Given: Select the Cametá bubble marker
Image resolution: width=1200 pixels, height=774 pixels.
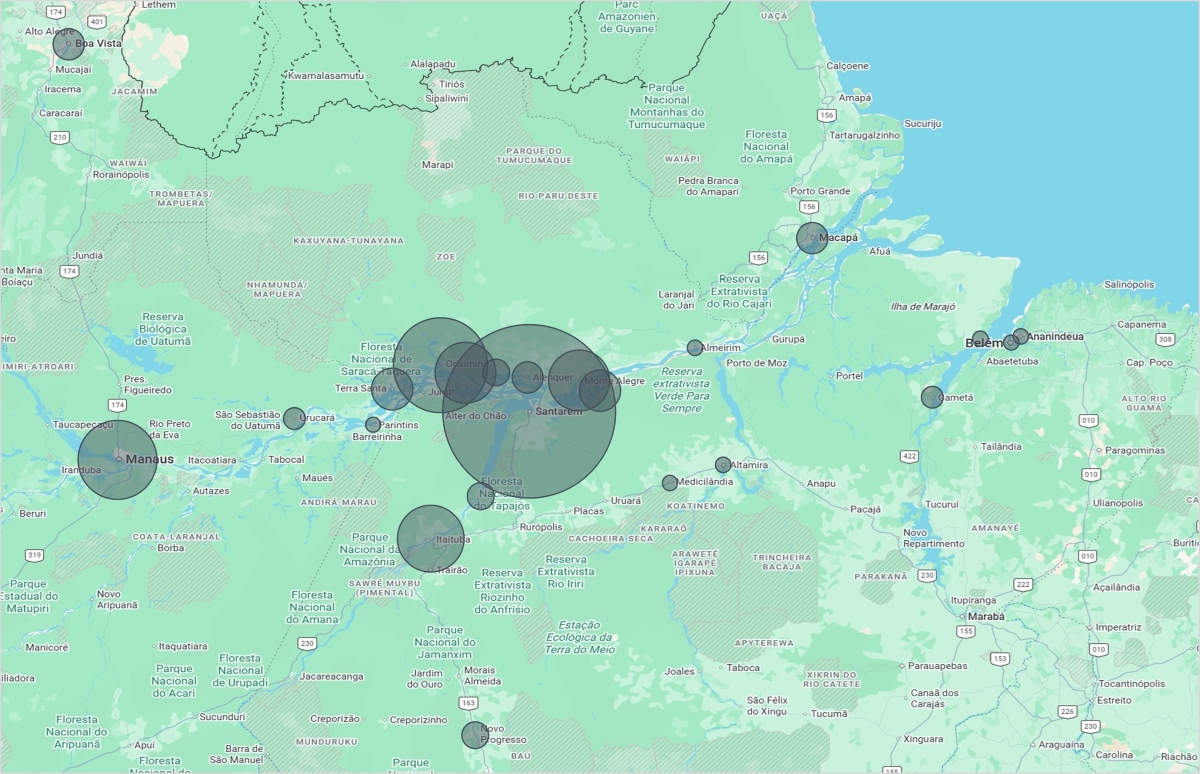Looking at the screenshot, I should (932, 397).
